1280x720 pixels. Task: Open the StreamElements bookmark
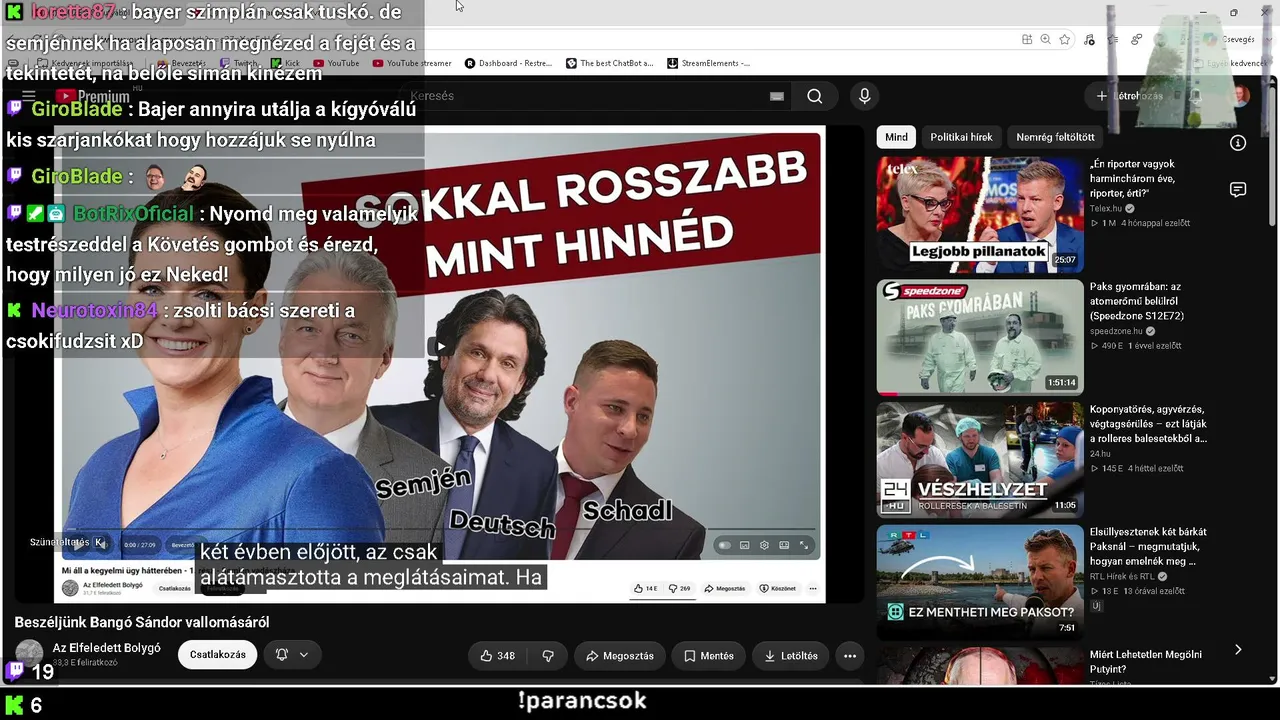(708, 63)
